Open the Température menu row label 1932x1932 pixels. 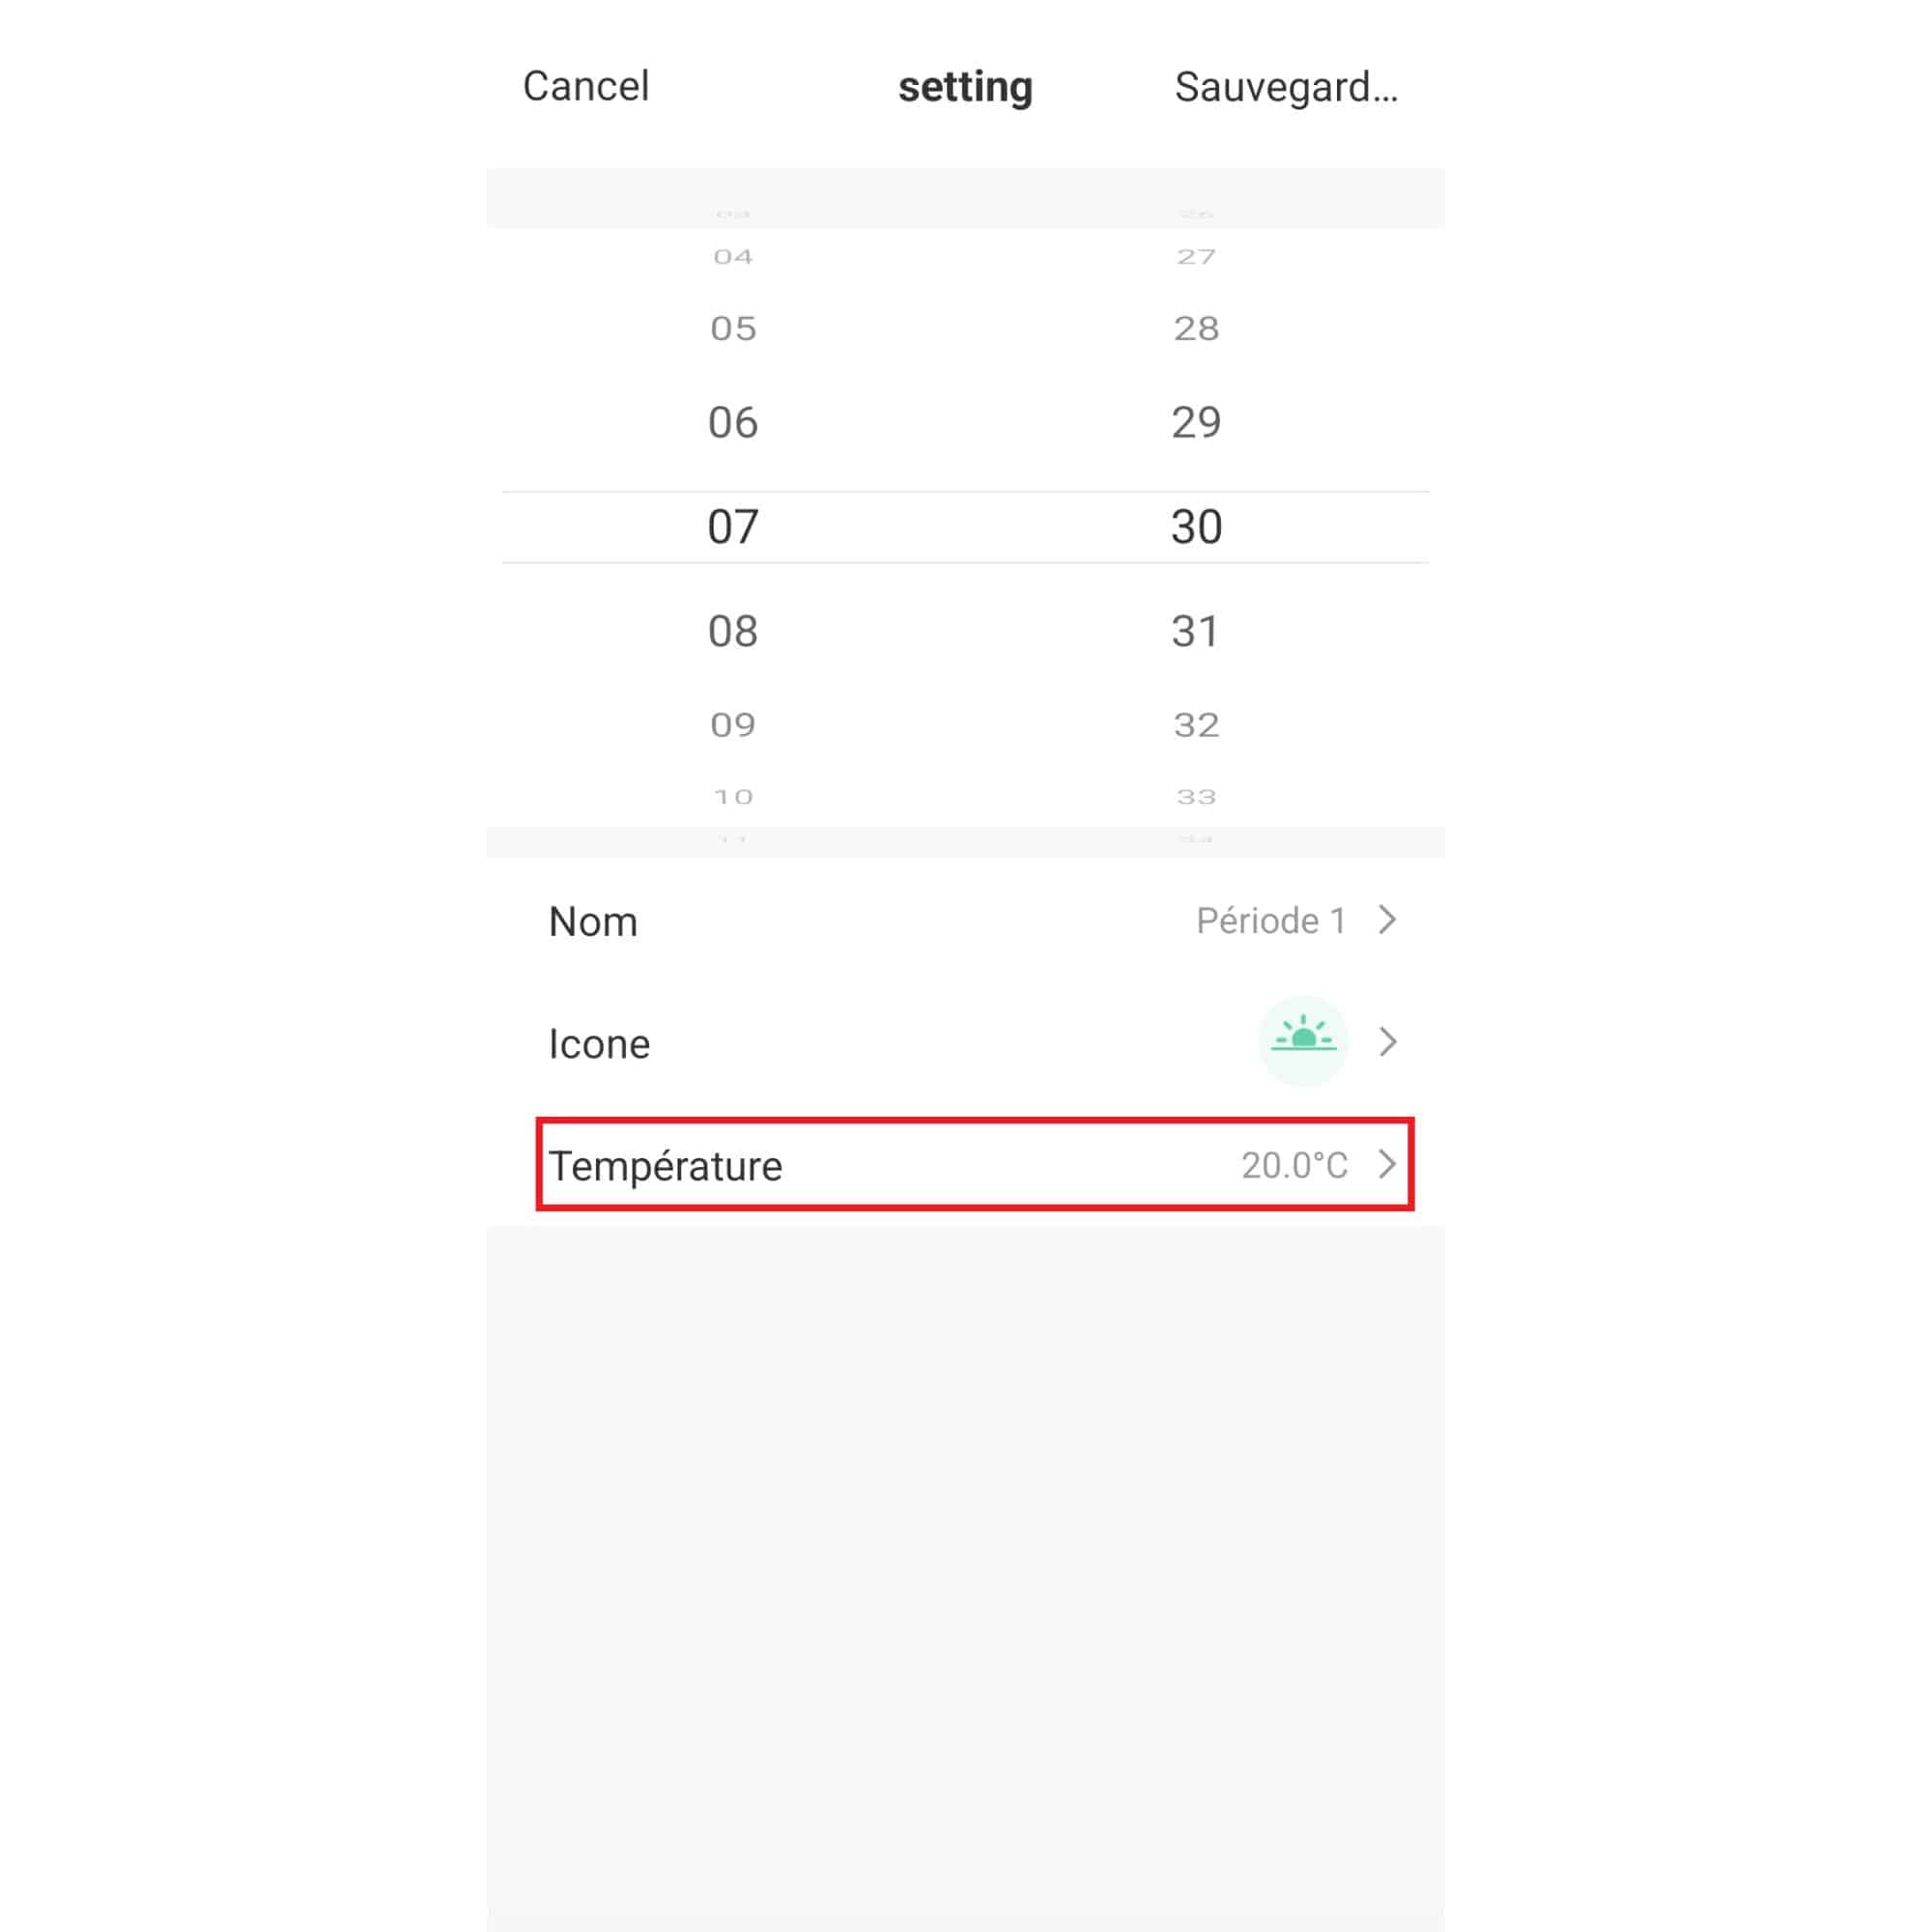click(665, 1166)
